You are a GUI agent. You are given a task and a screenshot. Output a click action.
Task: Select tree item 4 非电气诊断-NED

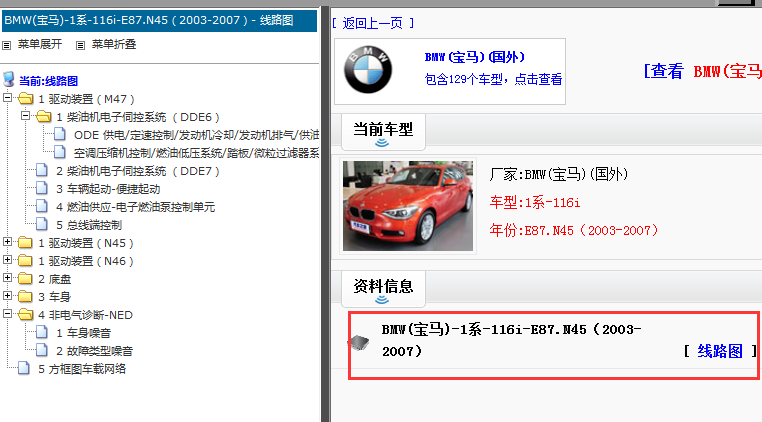point(86,315)
